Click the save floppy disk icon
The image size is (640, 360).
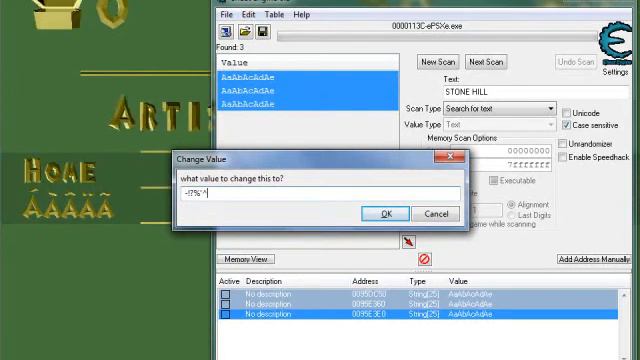(263, 31)
